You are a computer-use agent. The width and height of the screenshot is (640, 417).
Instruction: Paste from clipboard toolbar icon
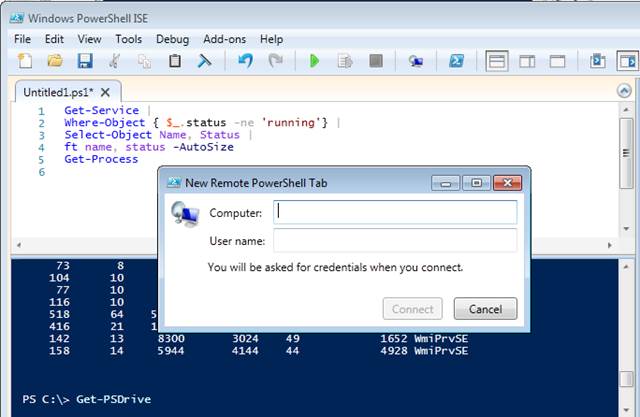coord(175,61)
